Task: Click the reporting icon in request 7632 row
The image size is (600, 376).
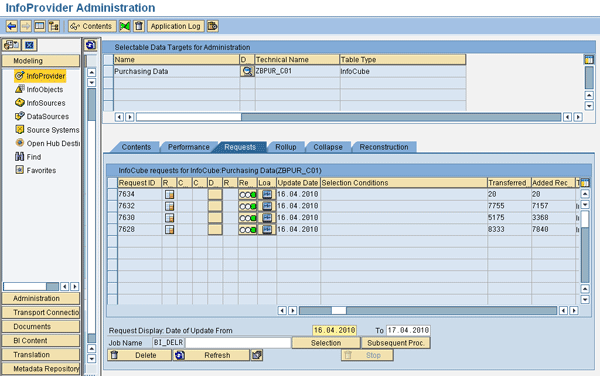Action: point(169,206)
